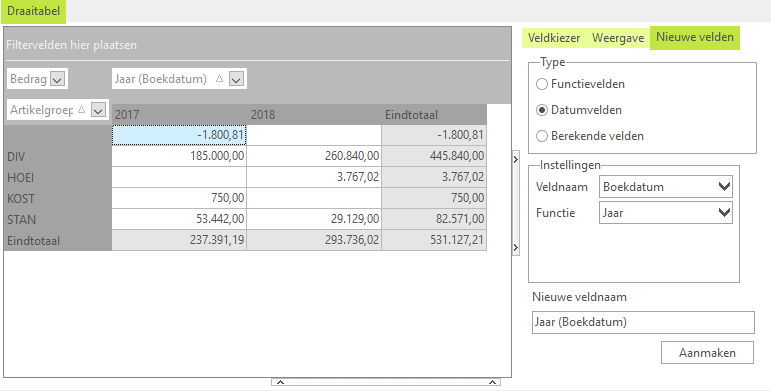Screen dimensions: 771x391
Task: Select the DIV row header
Action: pos(58,156)
